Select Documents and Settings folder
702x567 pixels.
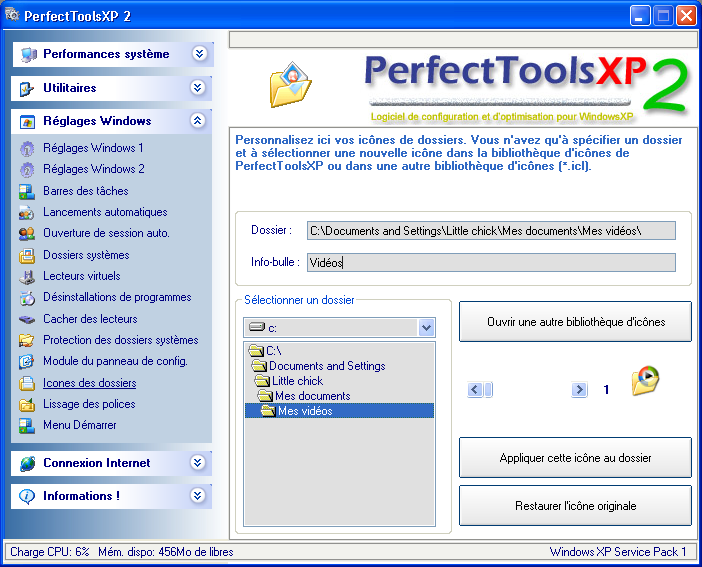pos(318,366)
